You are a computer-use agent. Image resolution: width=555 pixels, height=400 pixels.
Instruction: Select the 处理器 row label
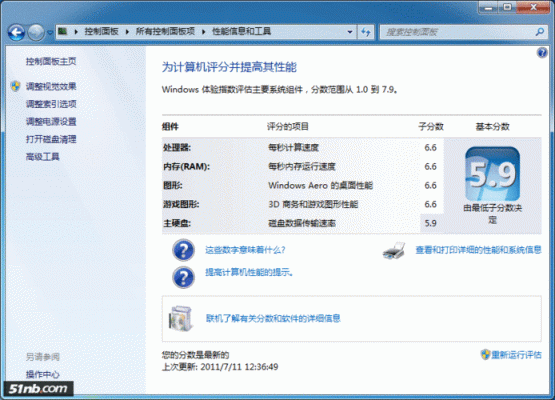[x=177, y=147]
